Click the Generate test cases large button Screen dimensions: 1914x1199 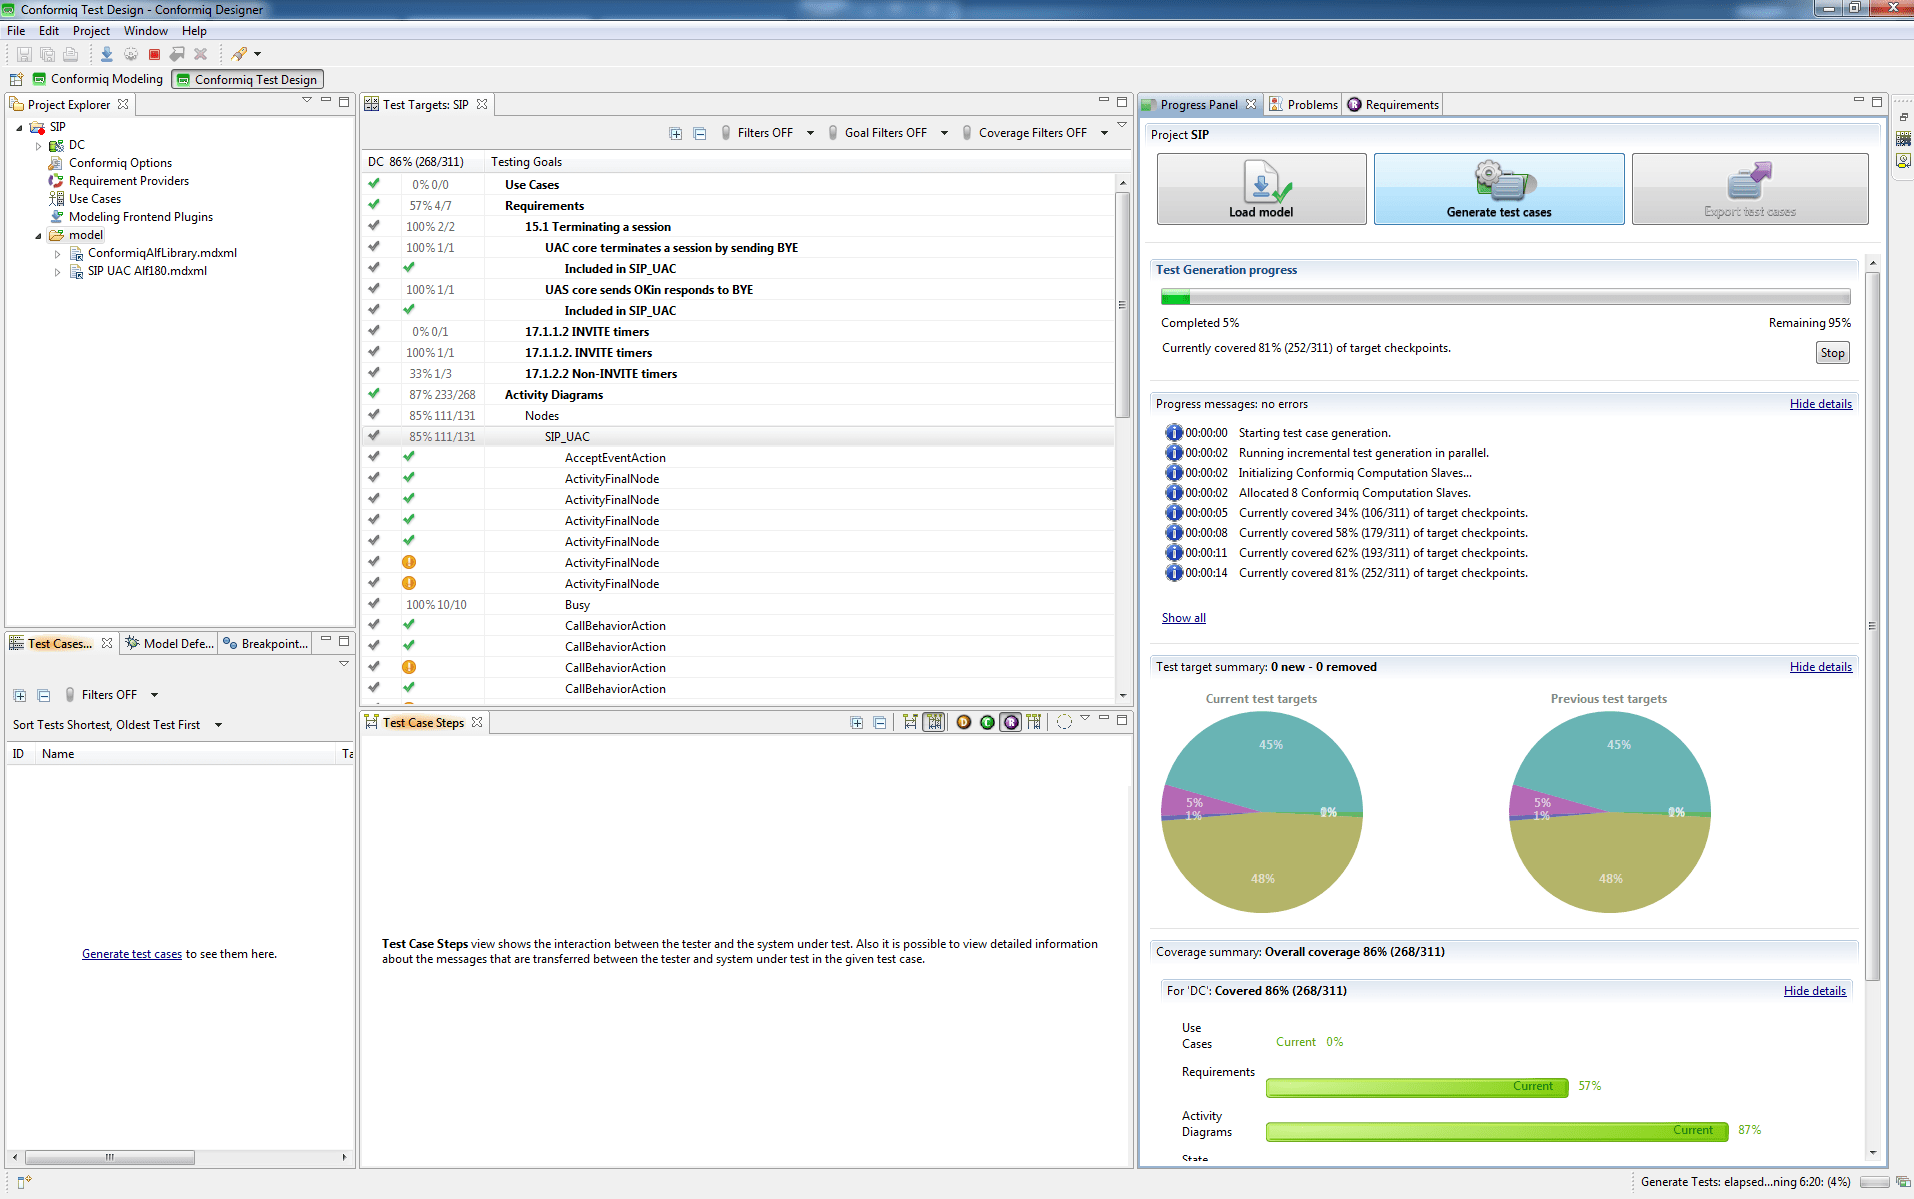point(1499,189)
